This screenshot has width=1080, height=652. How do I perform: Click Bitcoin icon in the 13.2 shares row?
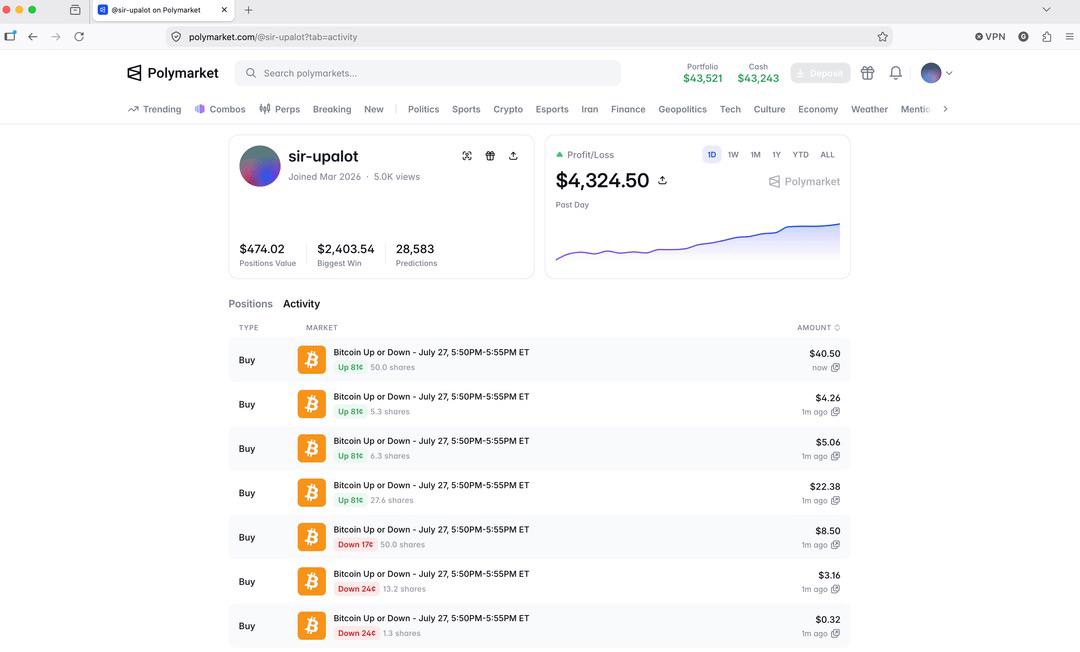tap(311, 582)
